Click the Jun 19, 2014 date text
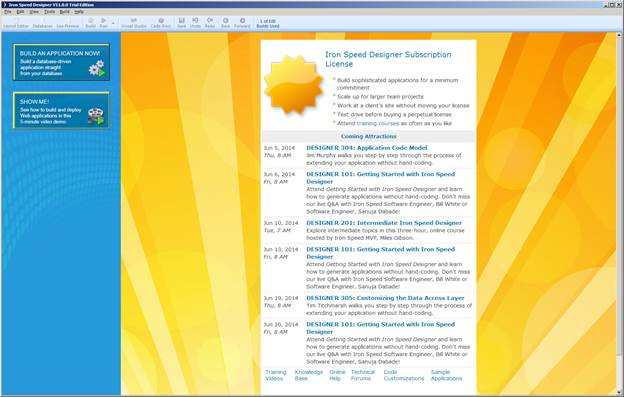 [x=281, y=298]
